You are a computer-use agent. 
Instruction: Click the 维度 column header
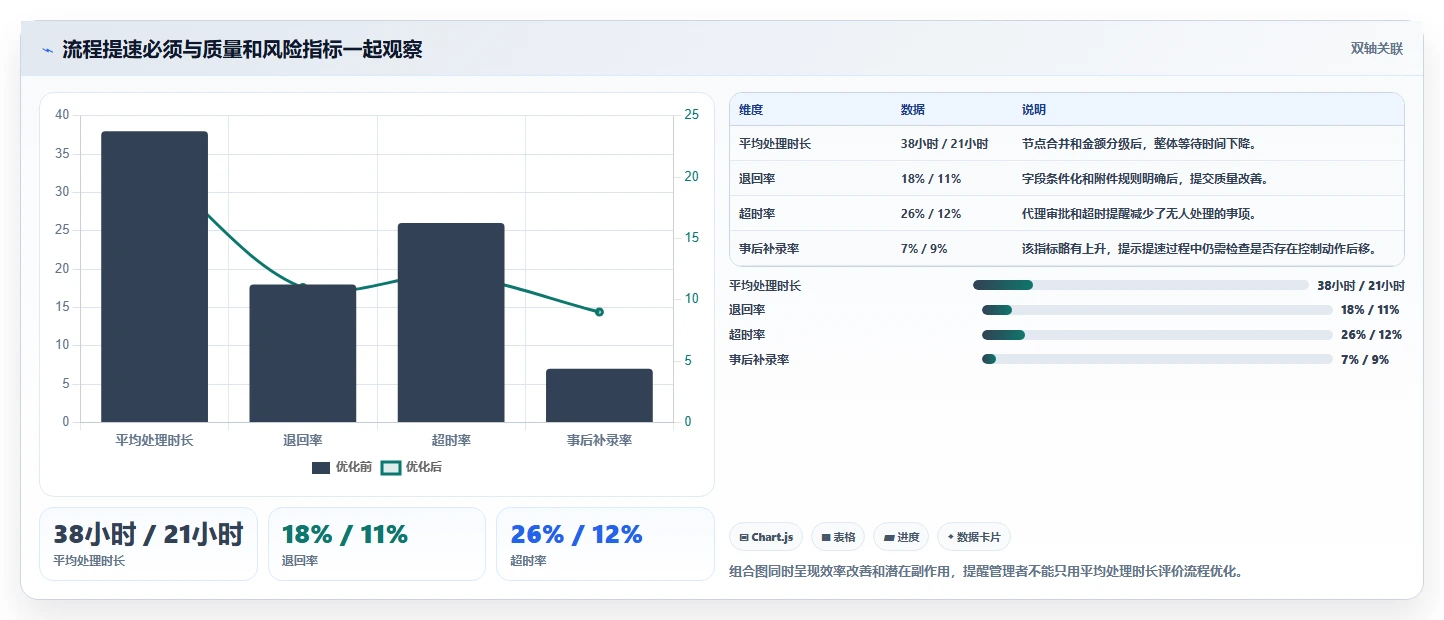tap(751, 110)
